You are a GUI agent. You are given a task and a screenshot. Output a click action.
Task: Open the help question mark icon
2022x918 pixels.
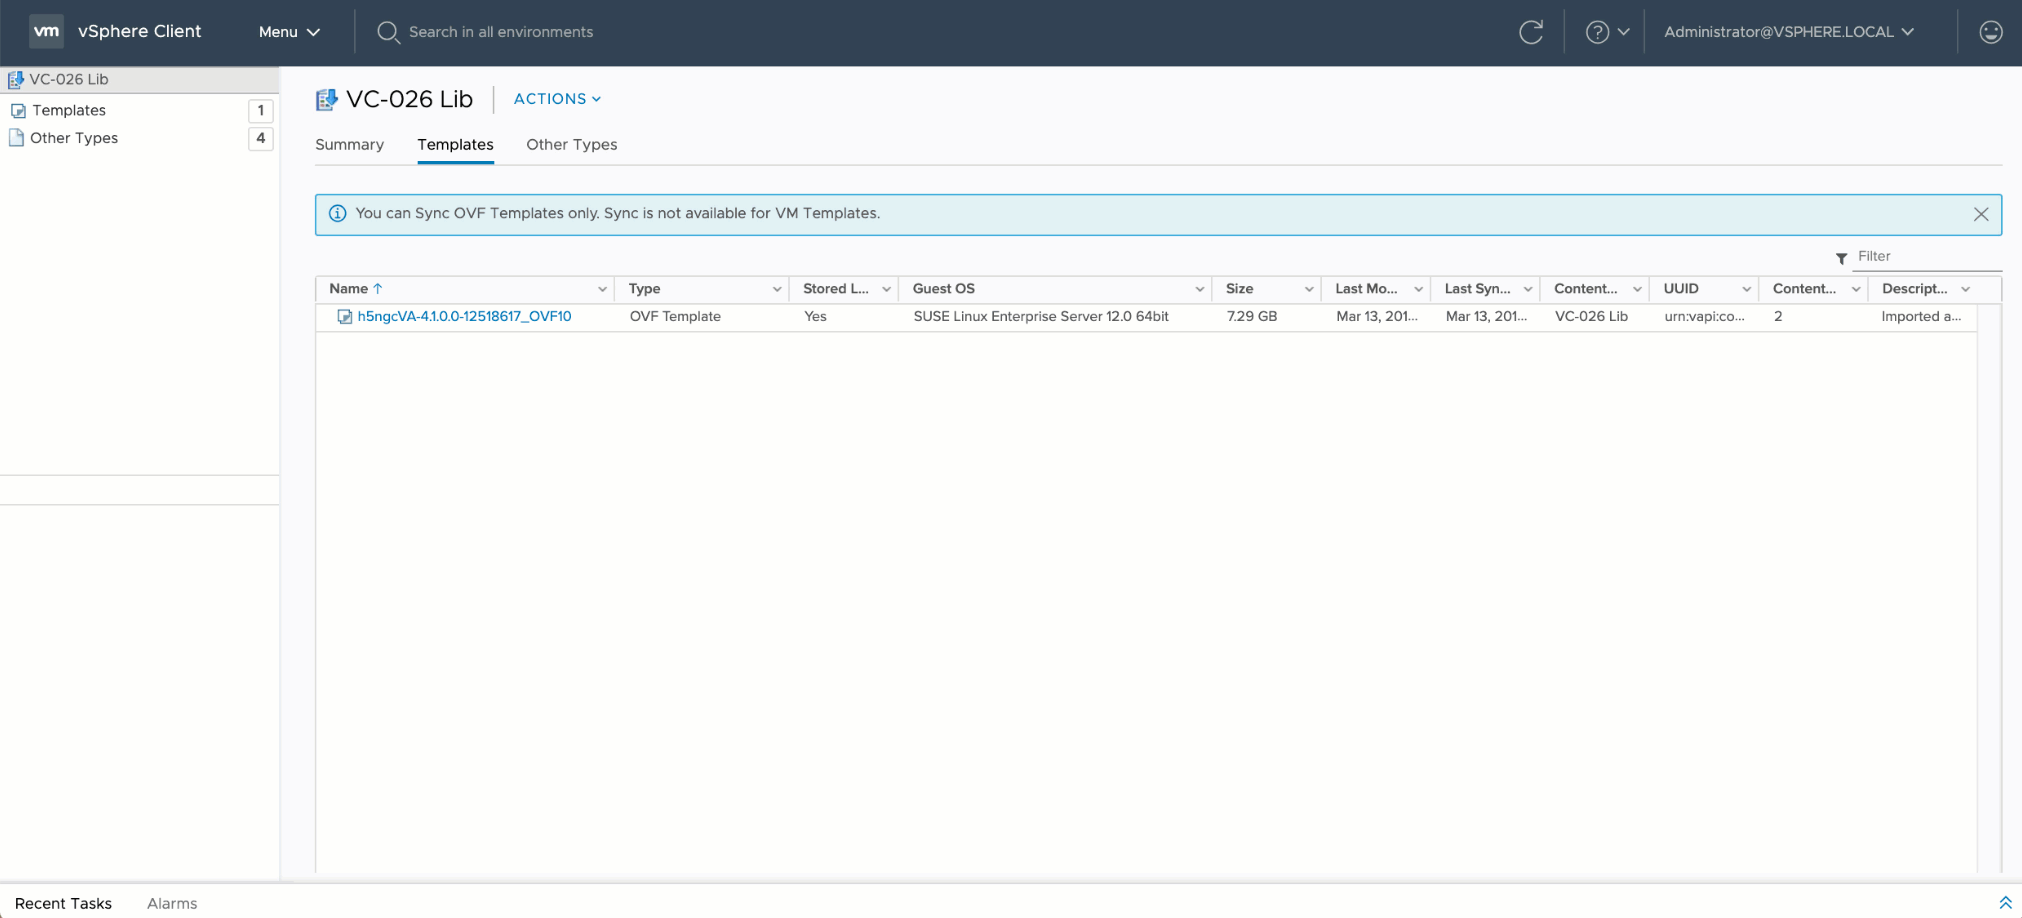click(1597, 32)
